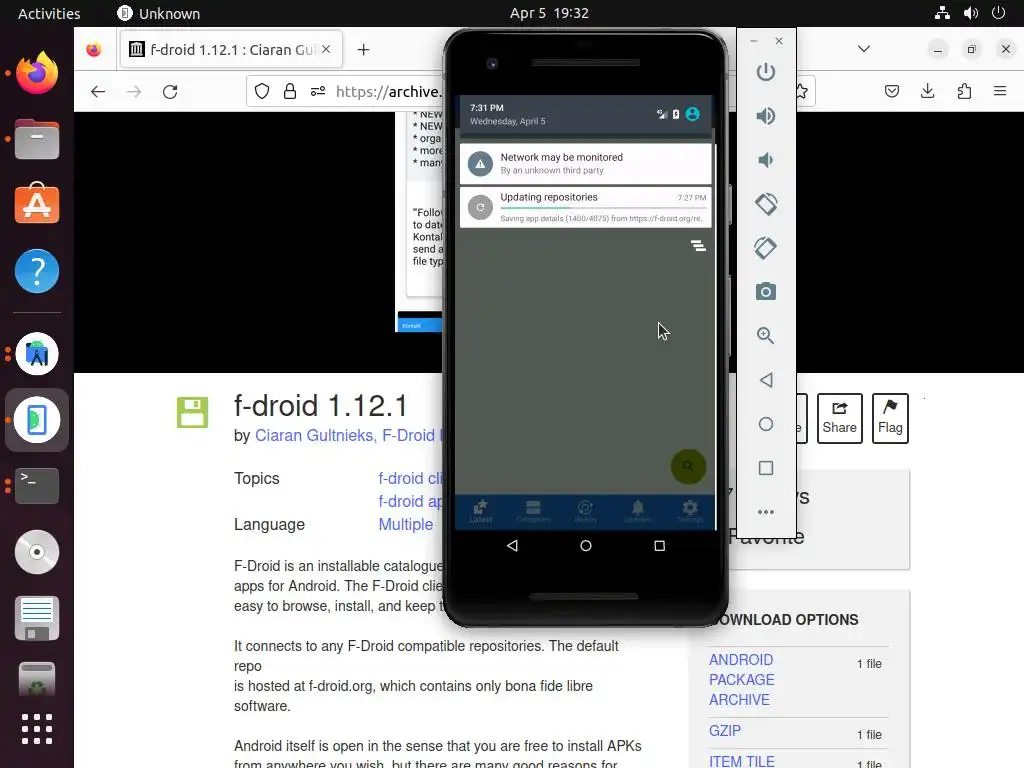Click Firefox forward arrow
The image size is (1024, 768).
(134, 91)
